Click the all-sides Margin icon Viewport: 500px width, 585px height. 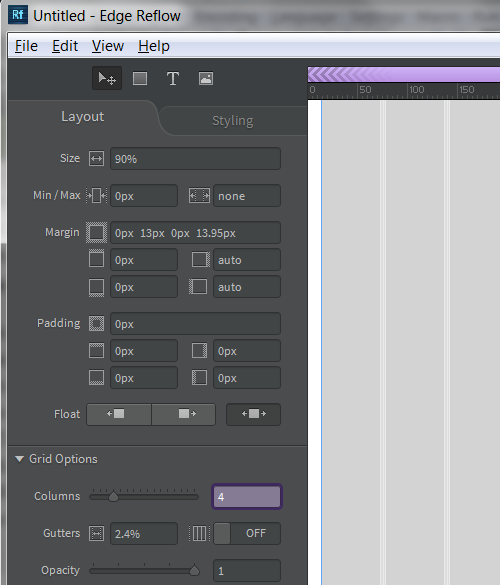point(97,232)
